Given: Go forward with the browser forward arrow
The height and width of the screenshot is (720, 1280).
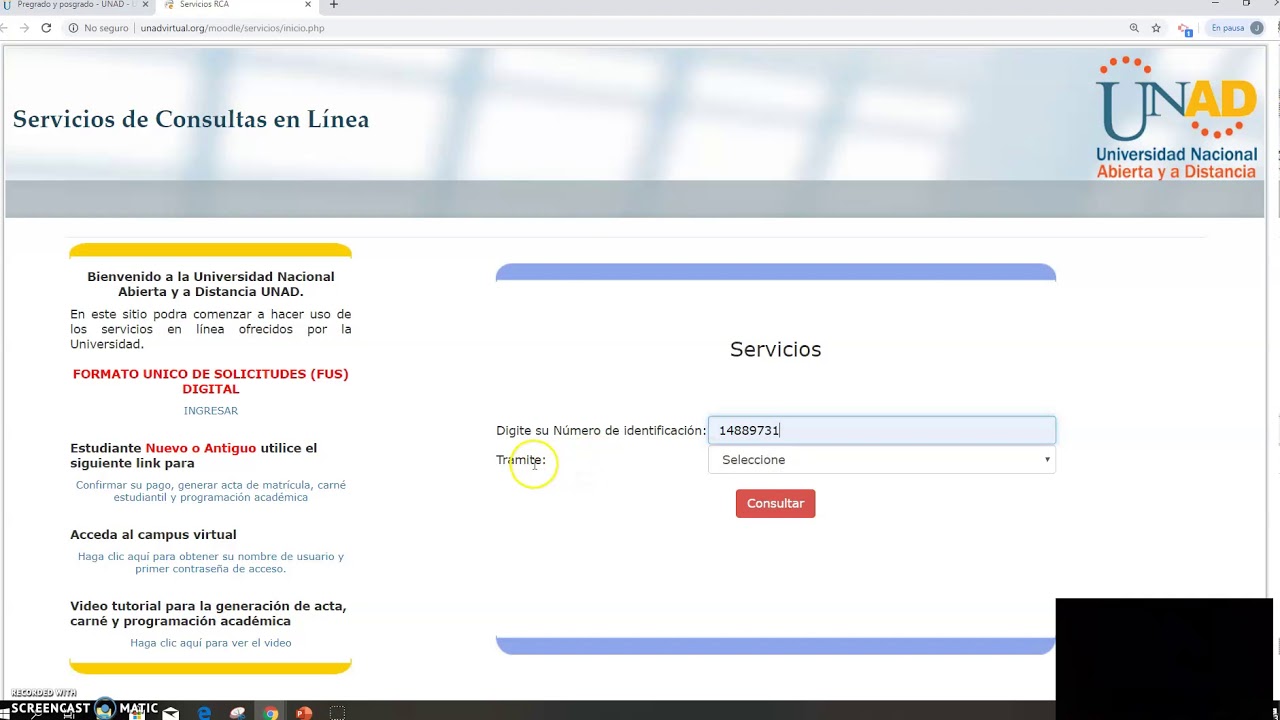Looking at the screenshot, I should (x=25, y=28).
